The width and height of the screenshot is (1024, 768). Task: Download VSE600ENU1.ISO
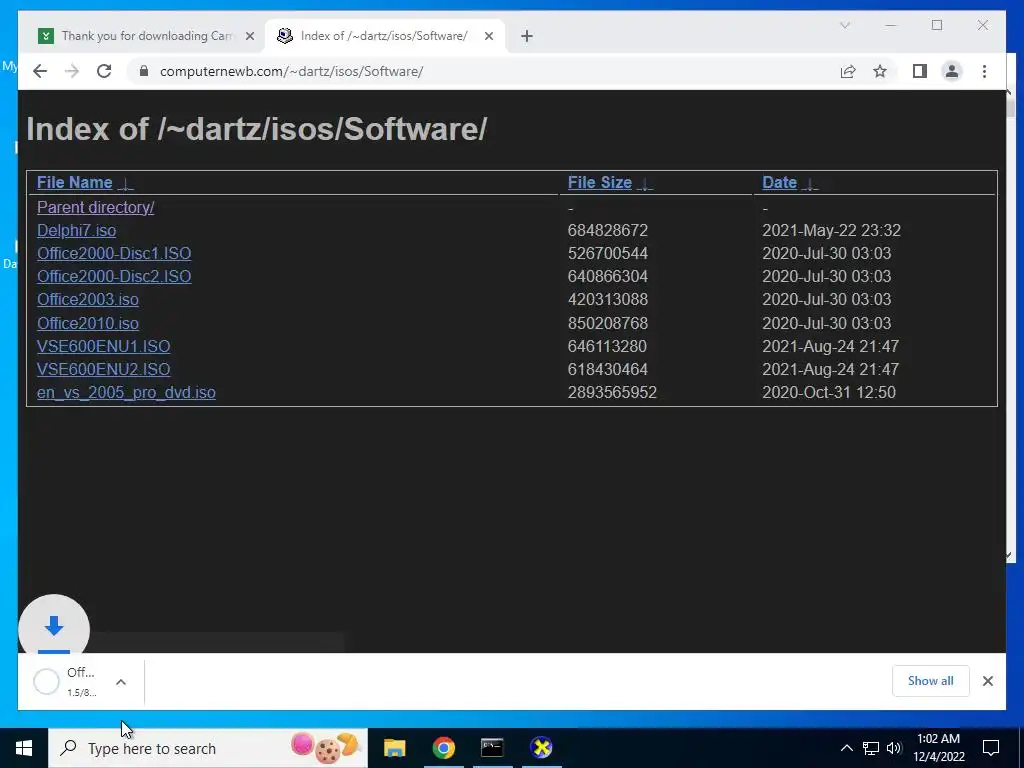click(x=103, y=346)
